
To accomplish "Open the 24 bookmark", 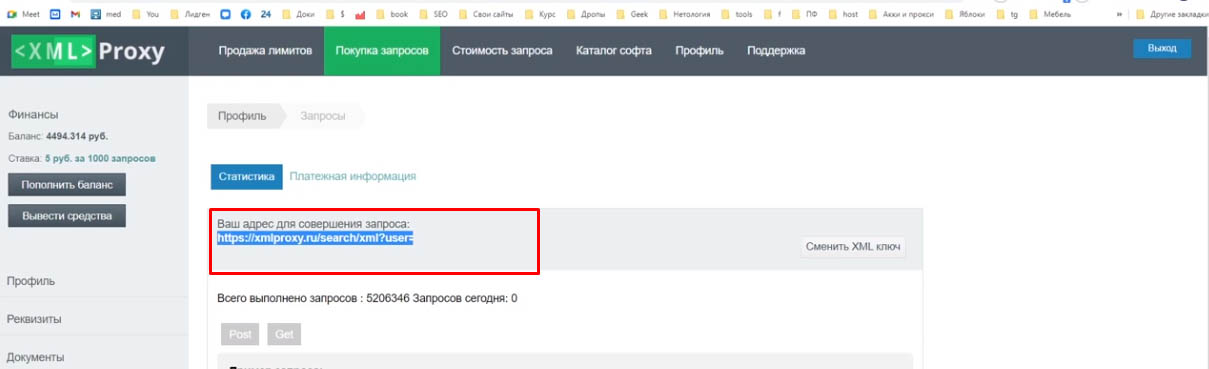I will (x=265, y=15).
